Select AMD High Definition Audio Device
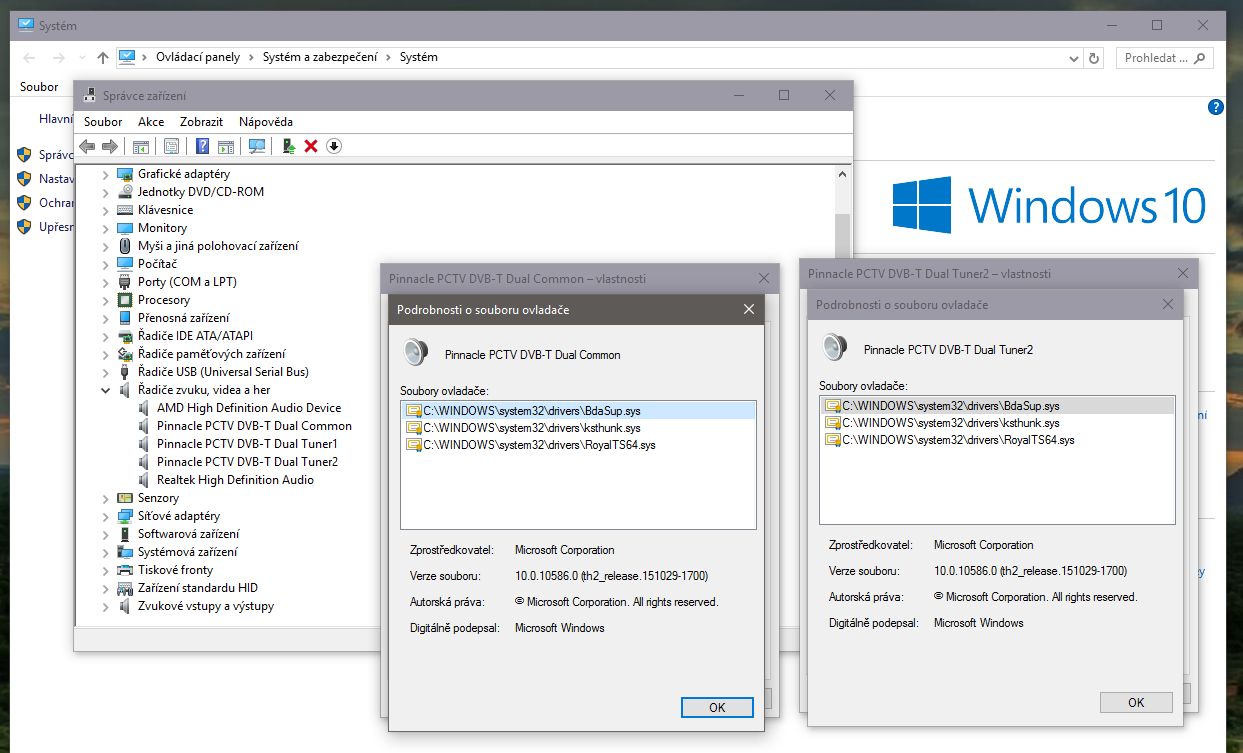Image resolution: width=1243 pixels, height=753 pixels. pyautogui.click(x=249, y=408)
